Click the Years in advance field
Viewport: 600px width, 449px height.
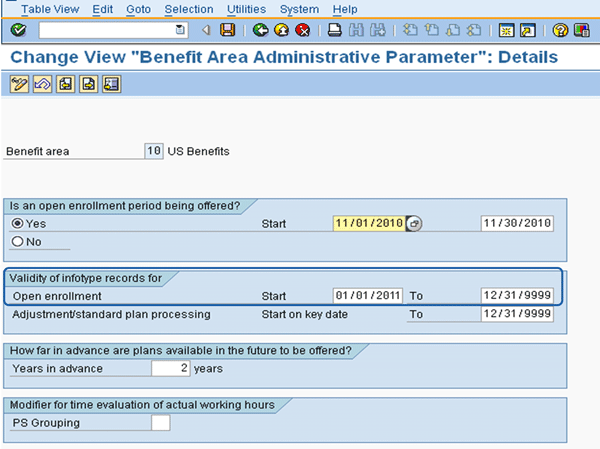(x=170, y=368)
